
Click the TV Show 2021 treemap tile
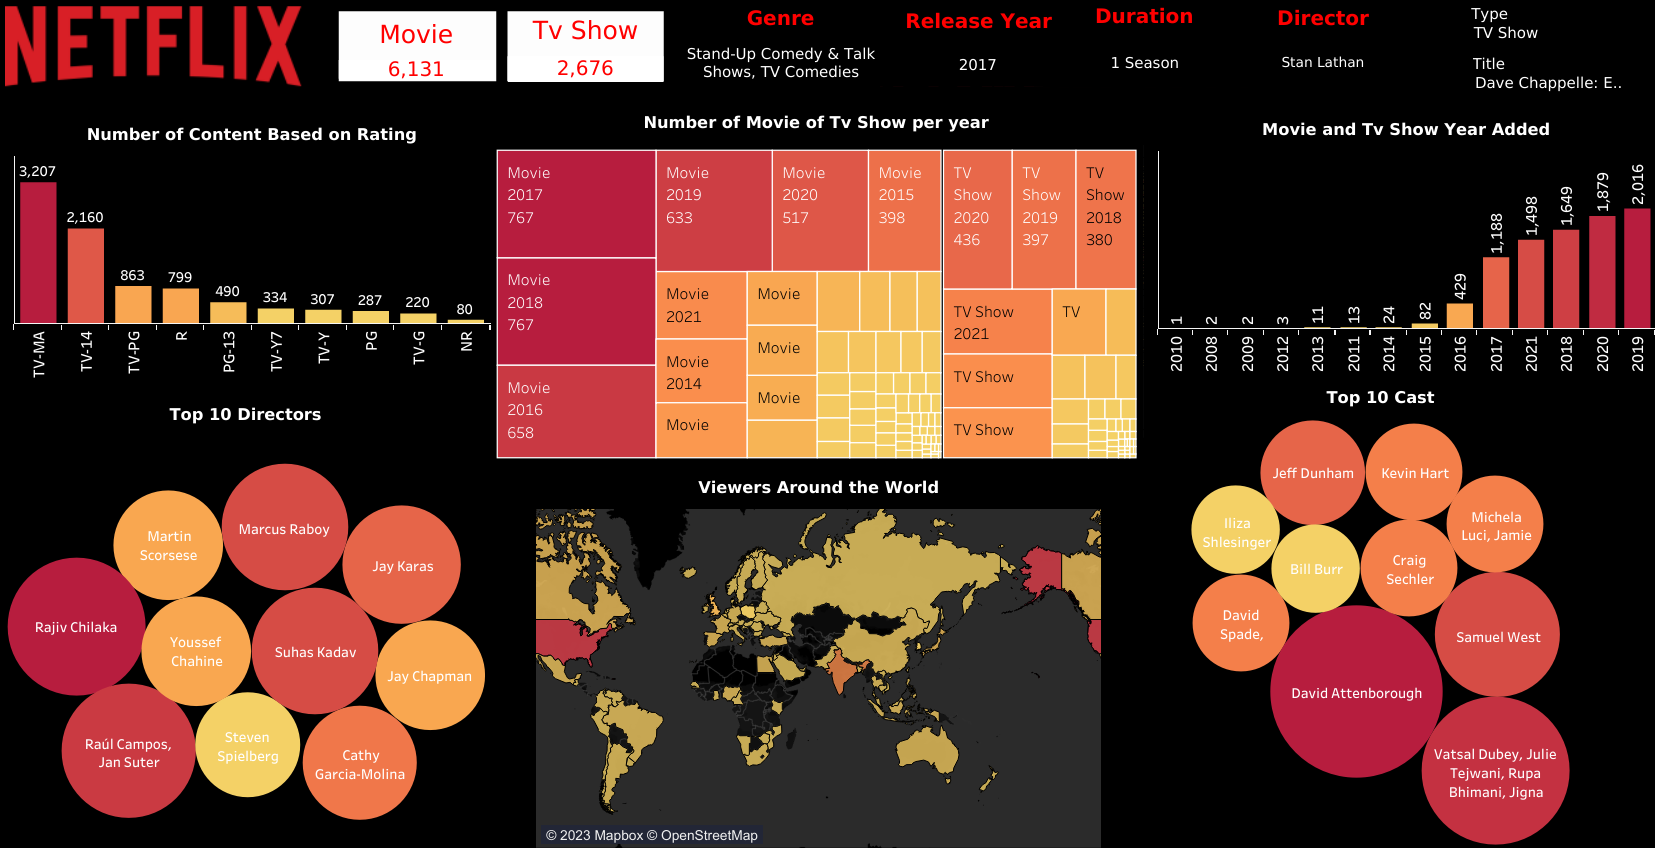pyautogui.click(x=997, y=321)
